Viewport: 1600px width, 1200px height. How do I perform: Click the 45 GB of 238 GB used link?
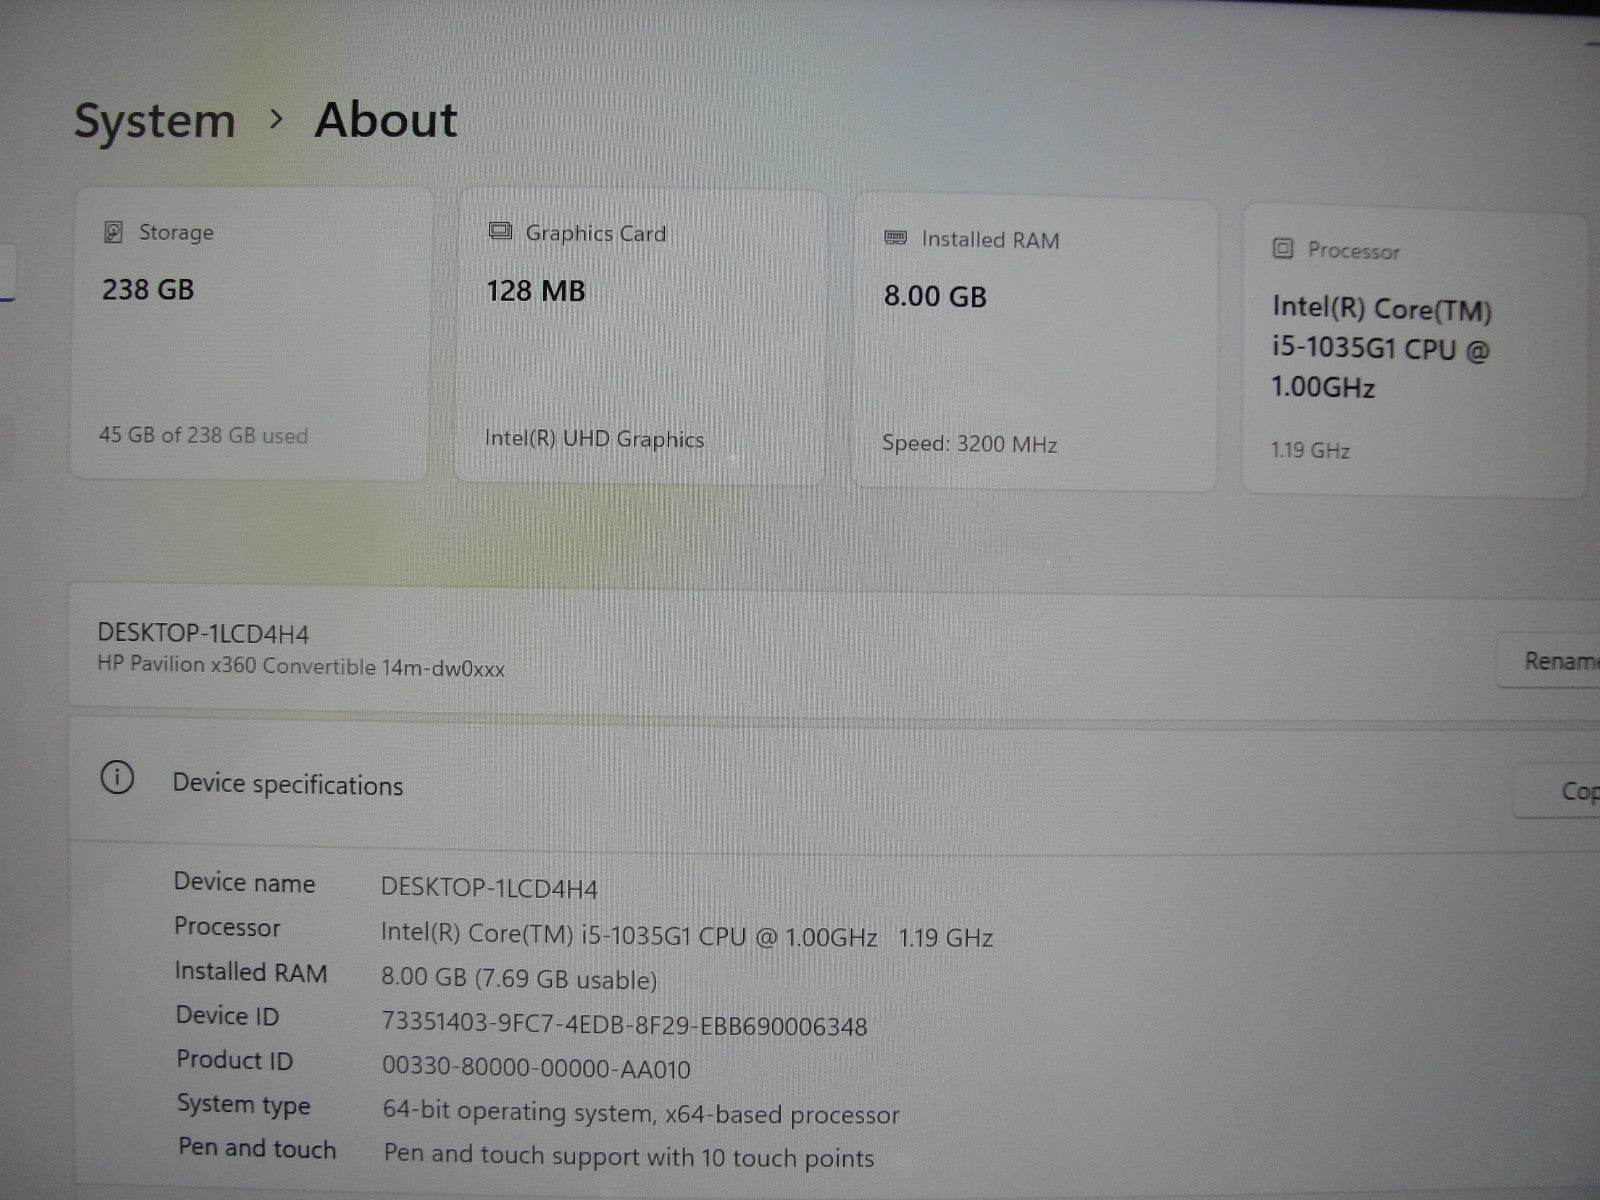(201, 436)
